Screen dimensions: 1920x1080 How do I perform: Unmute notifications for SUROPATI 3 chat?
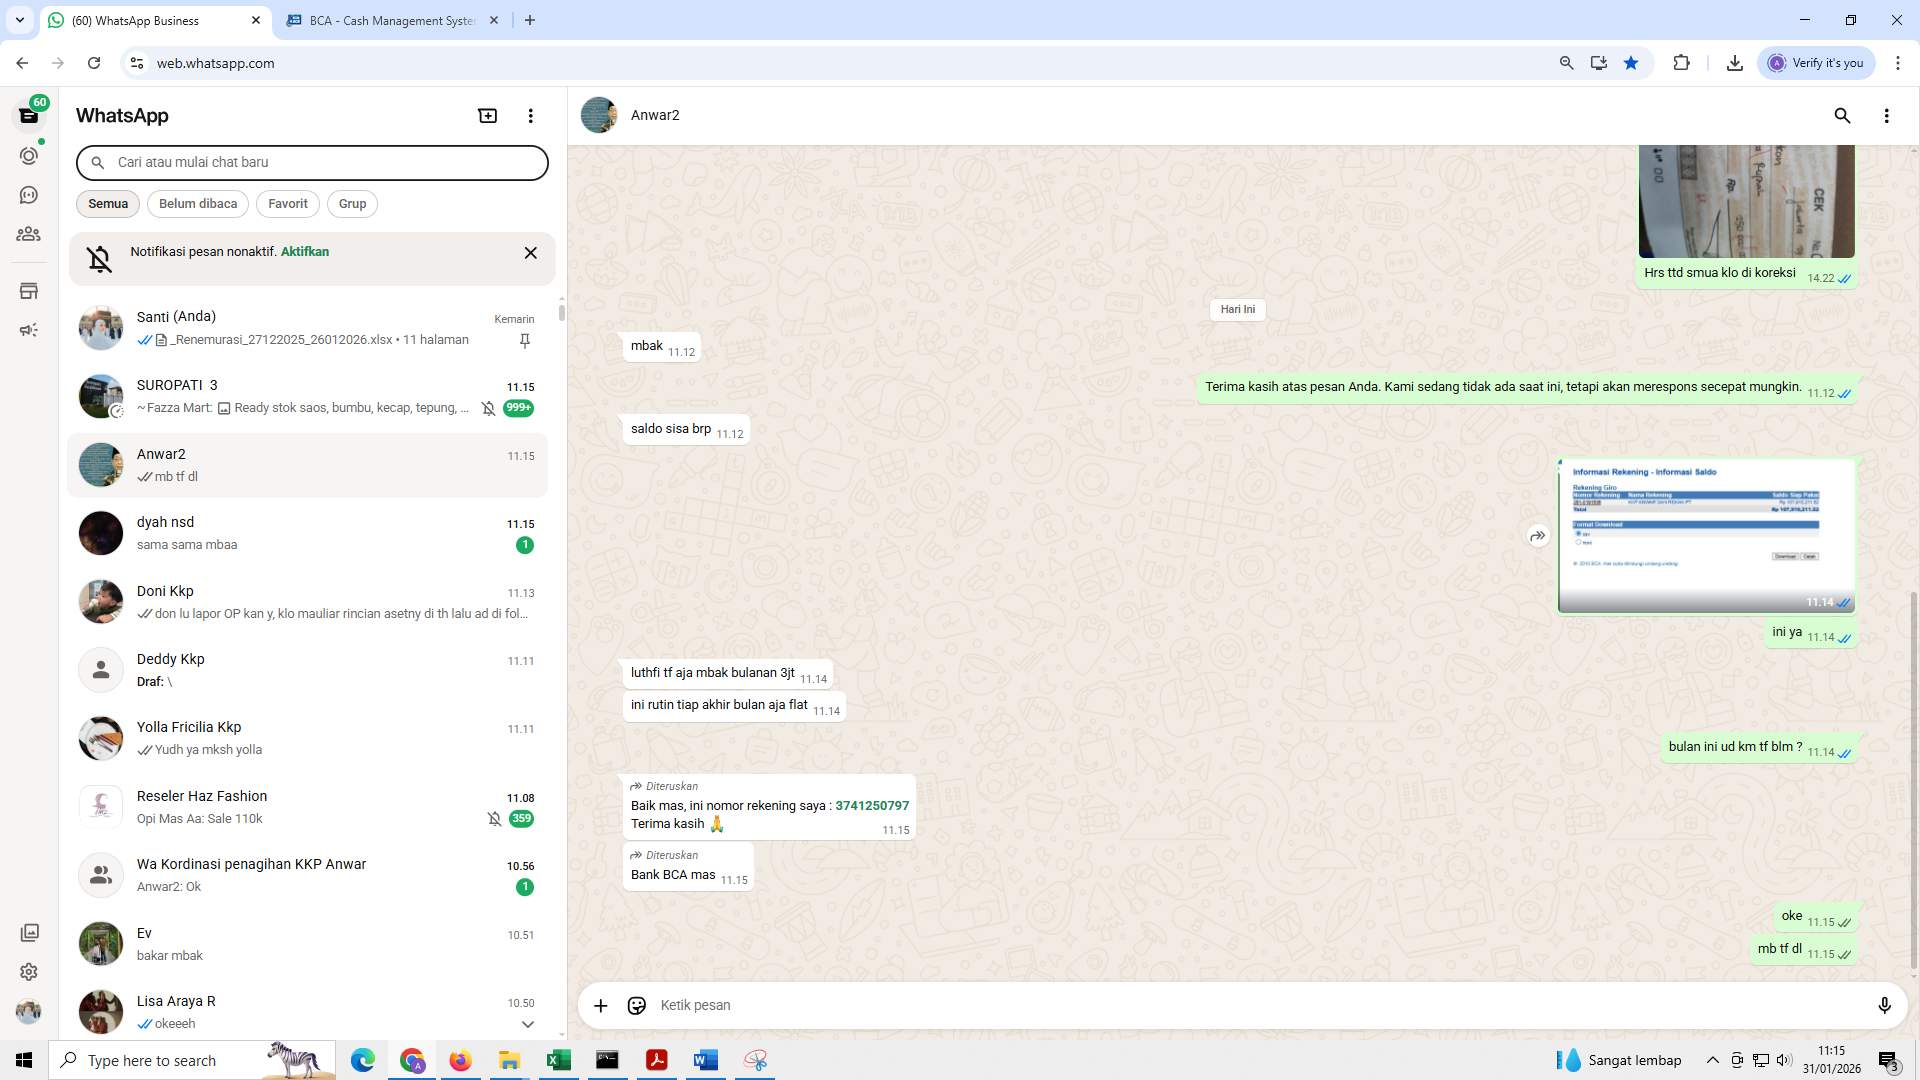[x=488, y=408]
